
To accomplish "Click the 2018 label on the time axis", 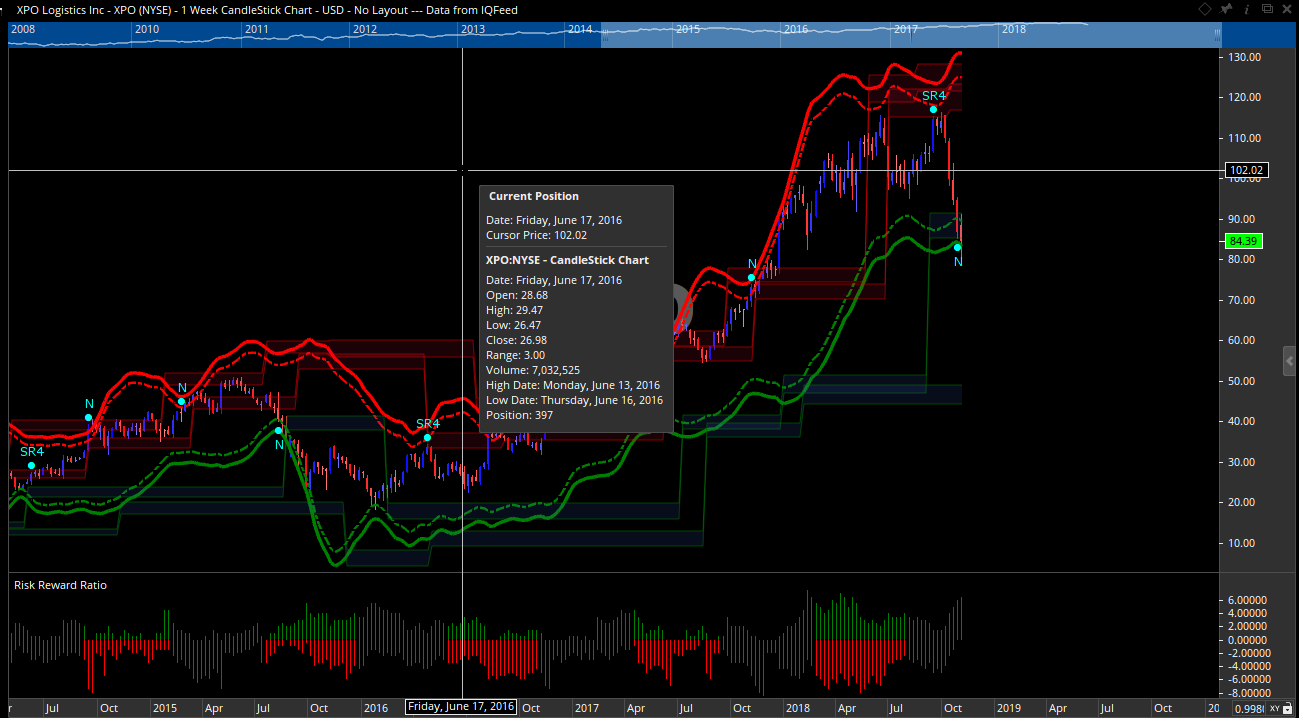I will 798,708.
